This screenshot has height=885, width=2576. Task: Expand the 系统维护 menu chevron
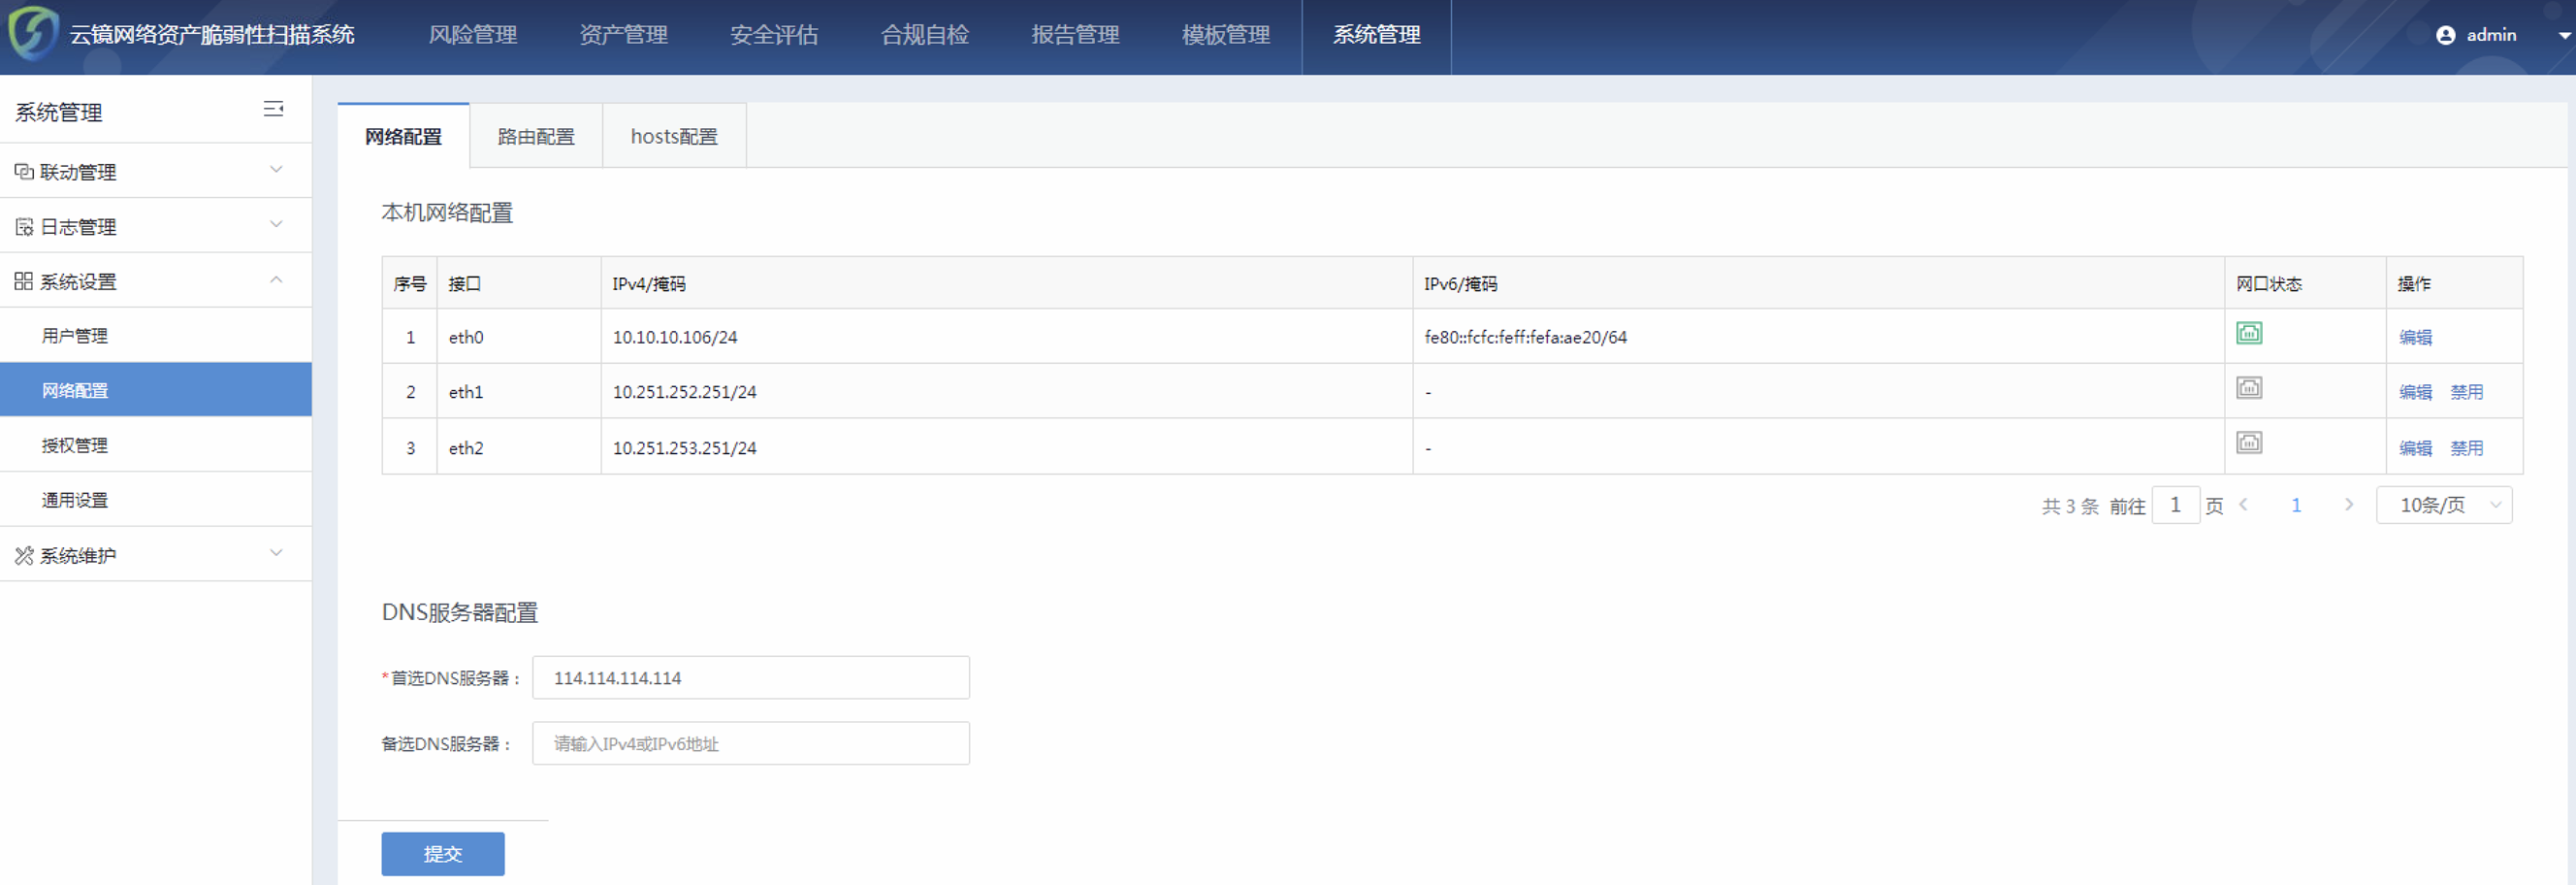(276, 553)
